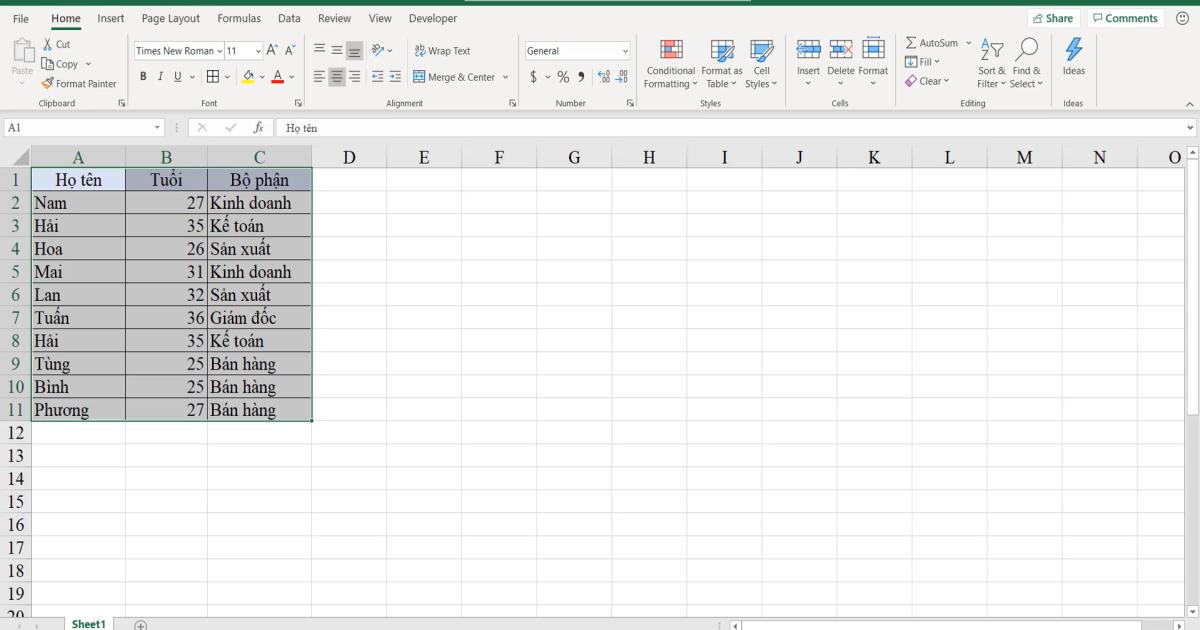Toggle center text alignment
The height and width of the screenshot is (630, 1200).
click(x=334, y=76)
